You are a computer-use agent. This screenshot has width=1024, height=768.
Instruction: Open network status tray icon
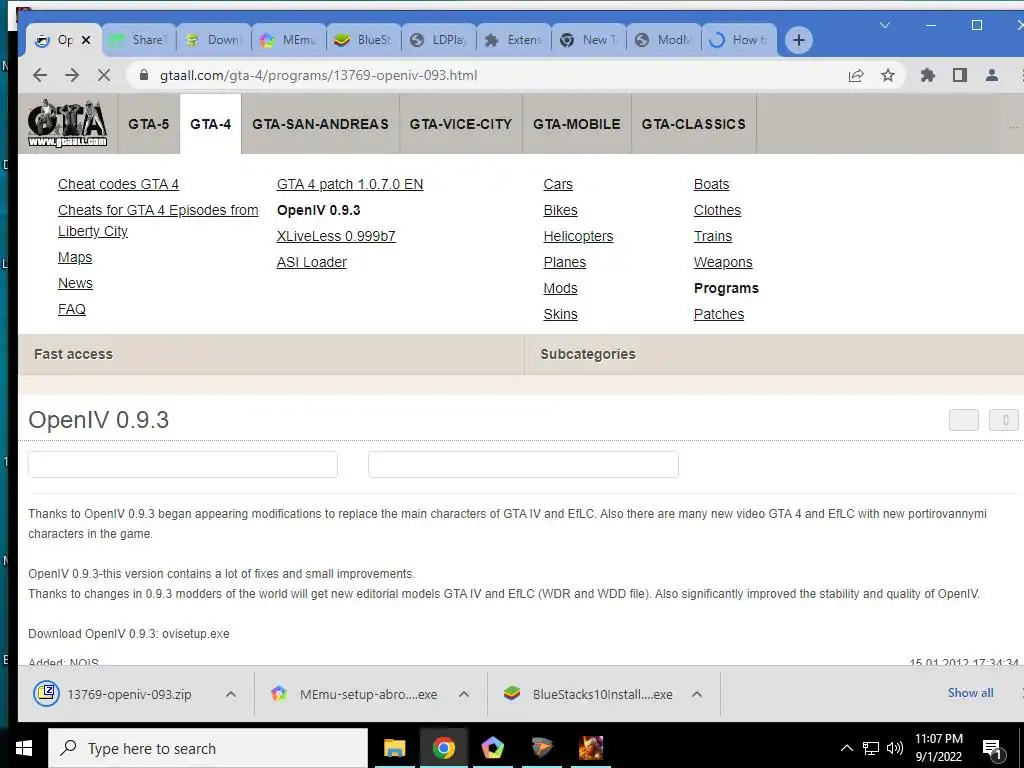click(871, 748)
